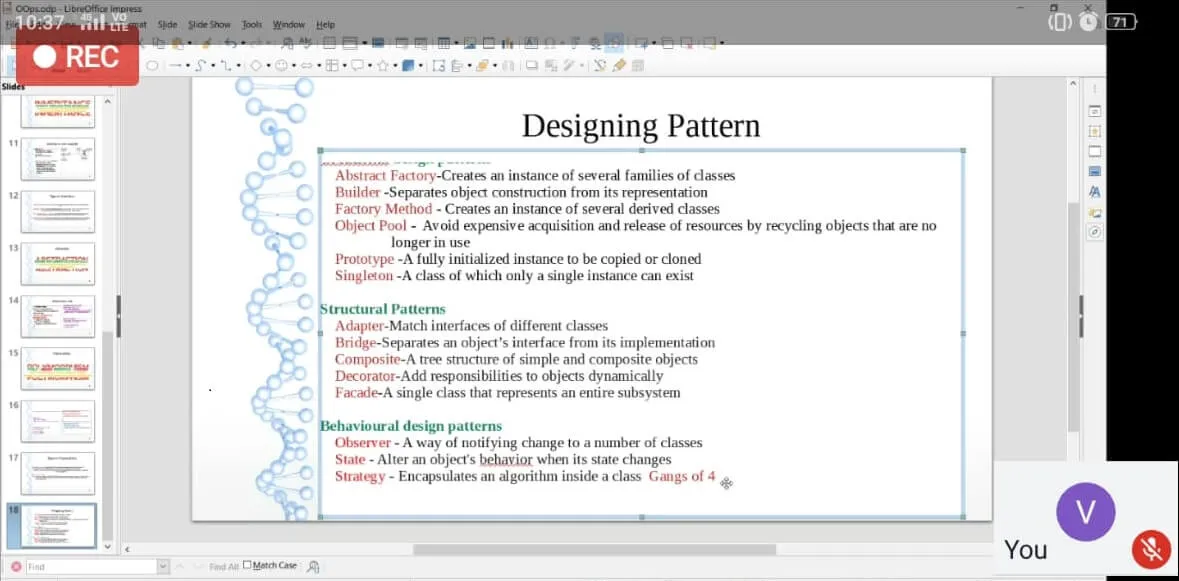Select the Flowchart shapes tool
This screenshot has height=581, width=1179.
pyautogui.click(x=332, y=66)
